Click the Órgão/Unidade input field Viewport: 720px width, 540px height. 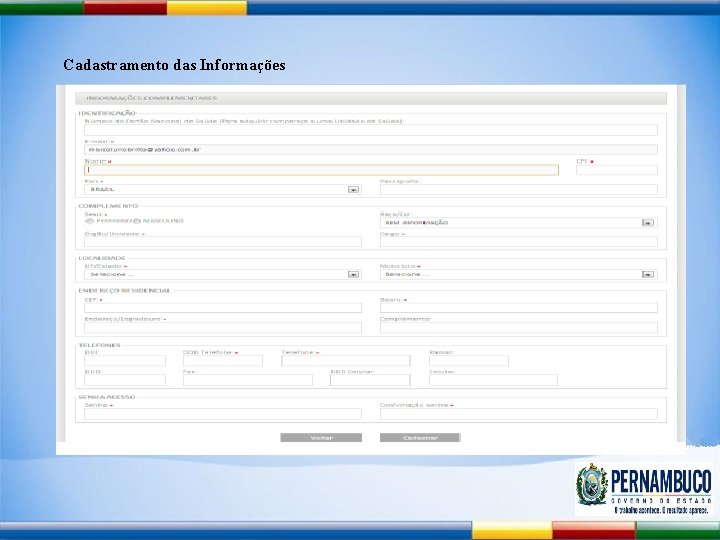(223, 242)
